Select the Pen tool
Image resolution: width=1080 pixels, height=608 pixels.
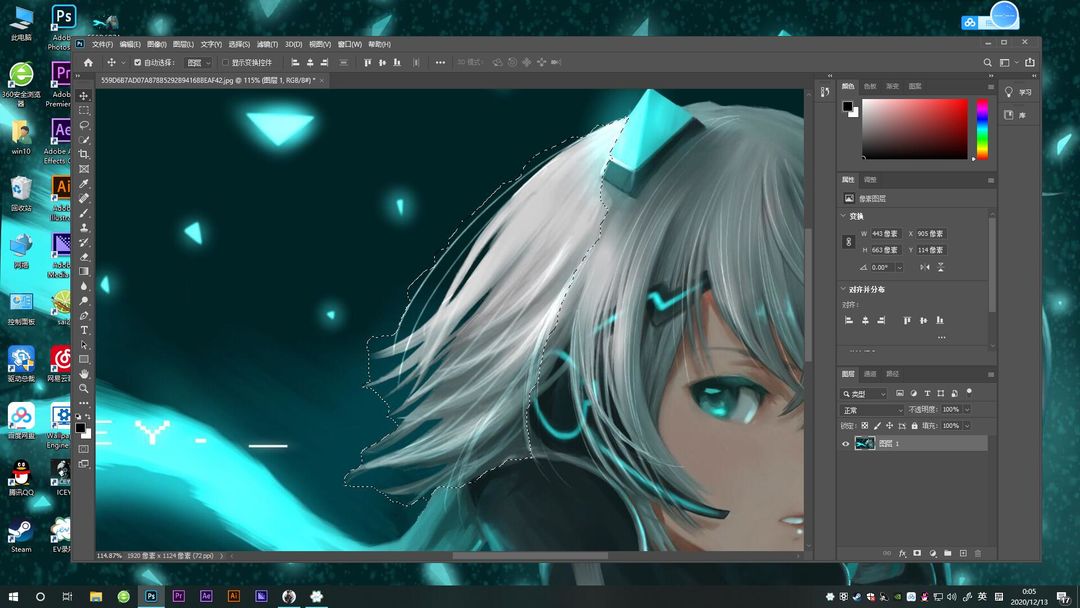pos(84,315)
